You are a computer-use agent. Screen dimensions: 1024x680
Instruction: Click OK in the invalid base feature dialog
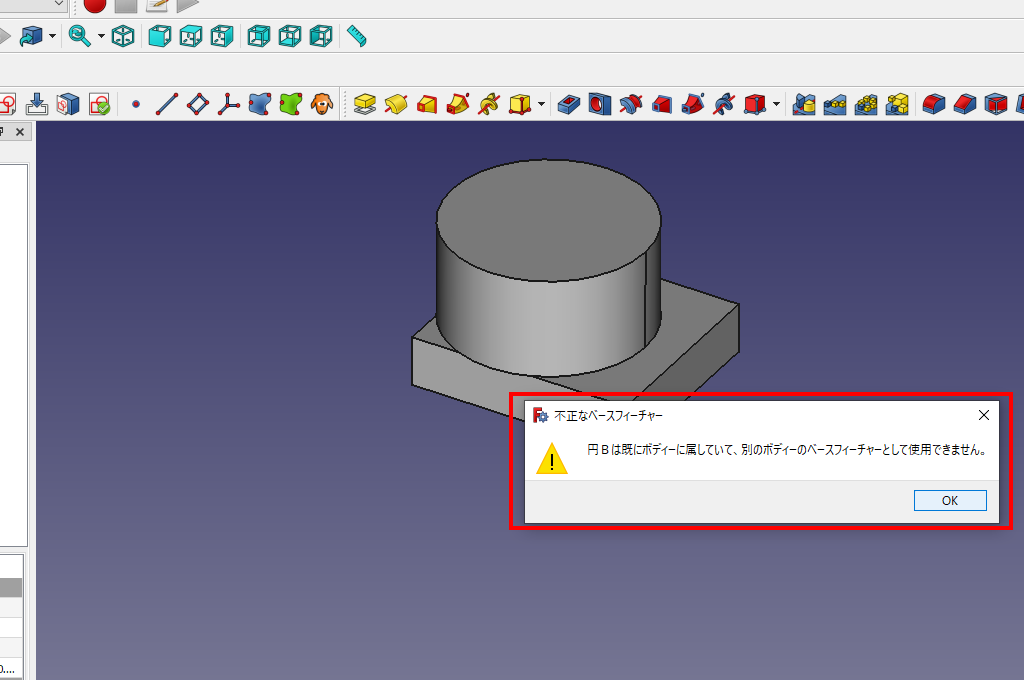tap(950, 500)
